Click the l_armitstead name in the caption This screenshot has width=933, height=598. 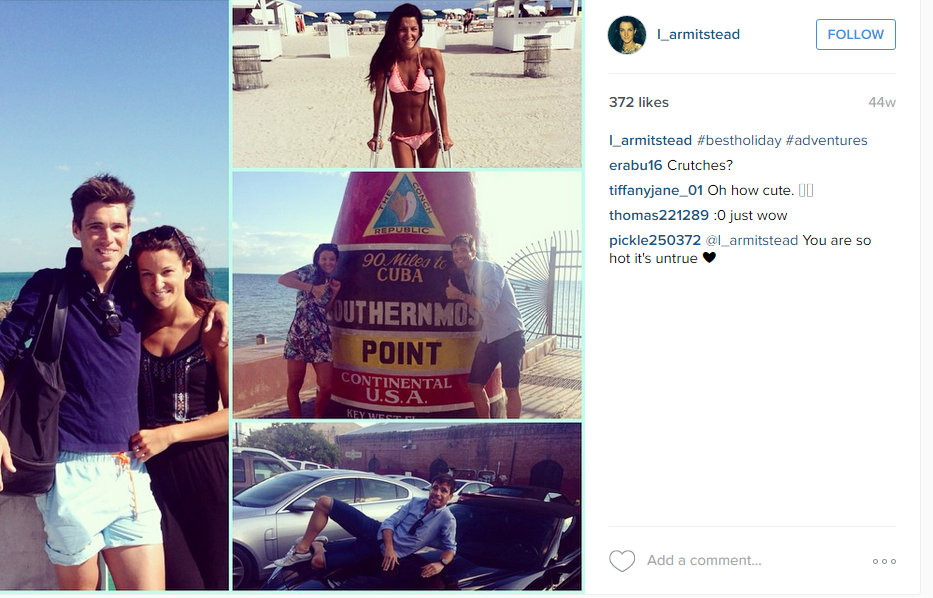(x=650, y=140)
